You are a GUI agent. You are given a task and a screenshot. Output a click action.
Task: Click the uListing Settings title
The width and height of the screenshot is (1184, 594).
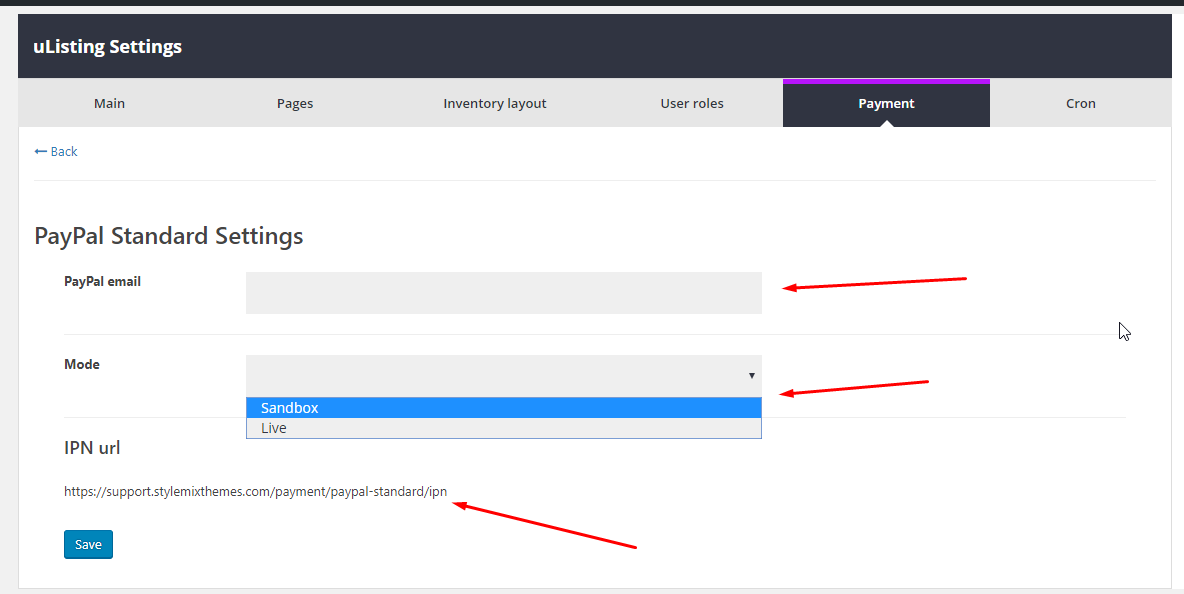tap(107, 46)
